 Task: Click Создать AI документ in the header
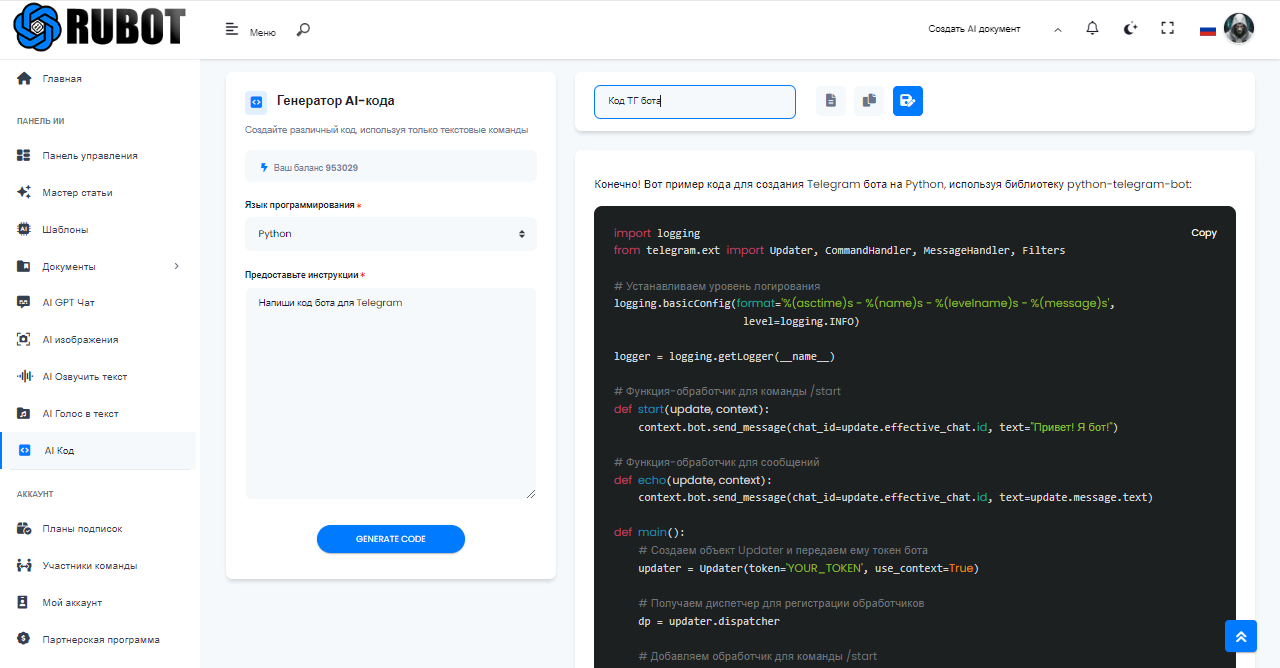tap(974, 29)
